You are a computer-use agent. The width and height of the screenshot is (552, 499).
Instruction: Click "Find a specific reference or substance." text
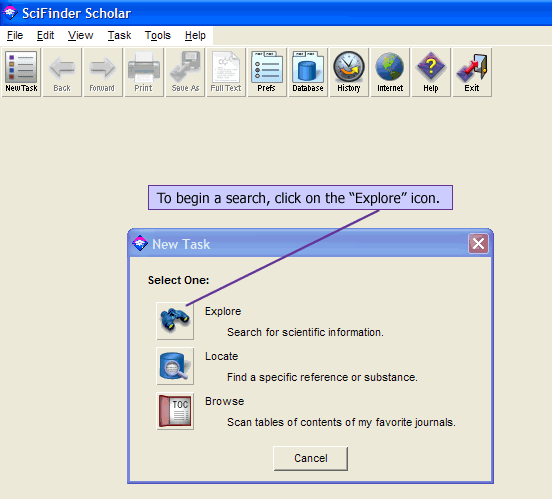click(322, 377)
